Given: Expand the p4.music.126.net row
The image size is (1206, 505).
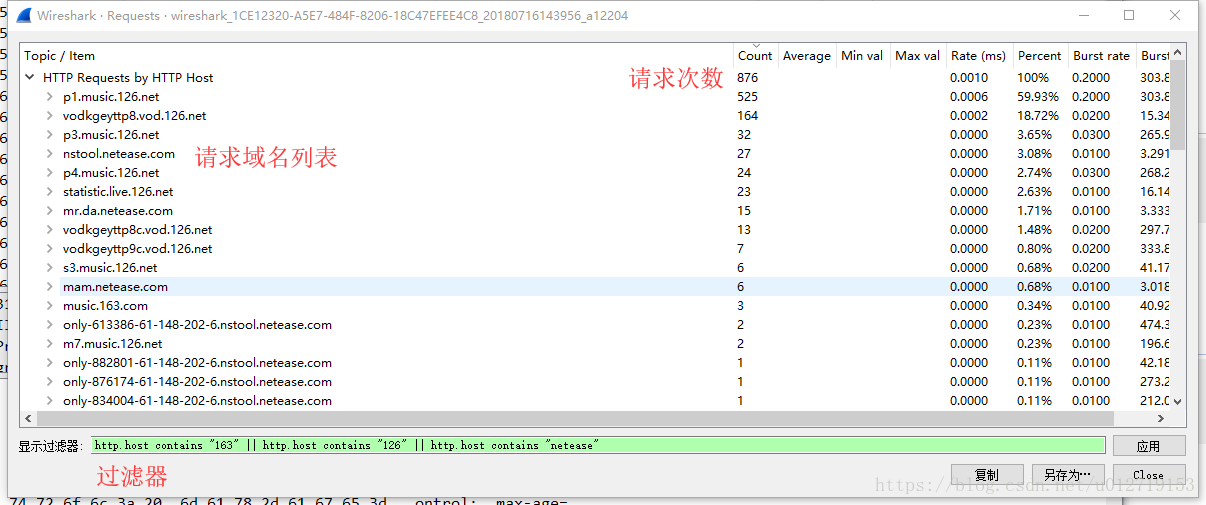Looking at the screenshot, I should coord(49,173).
